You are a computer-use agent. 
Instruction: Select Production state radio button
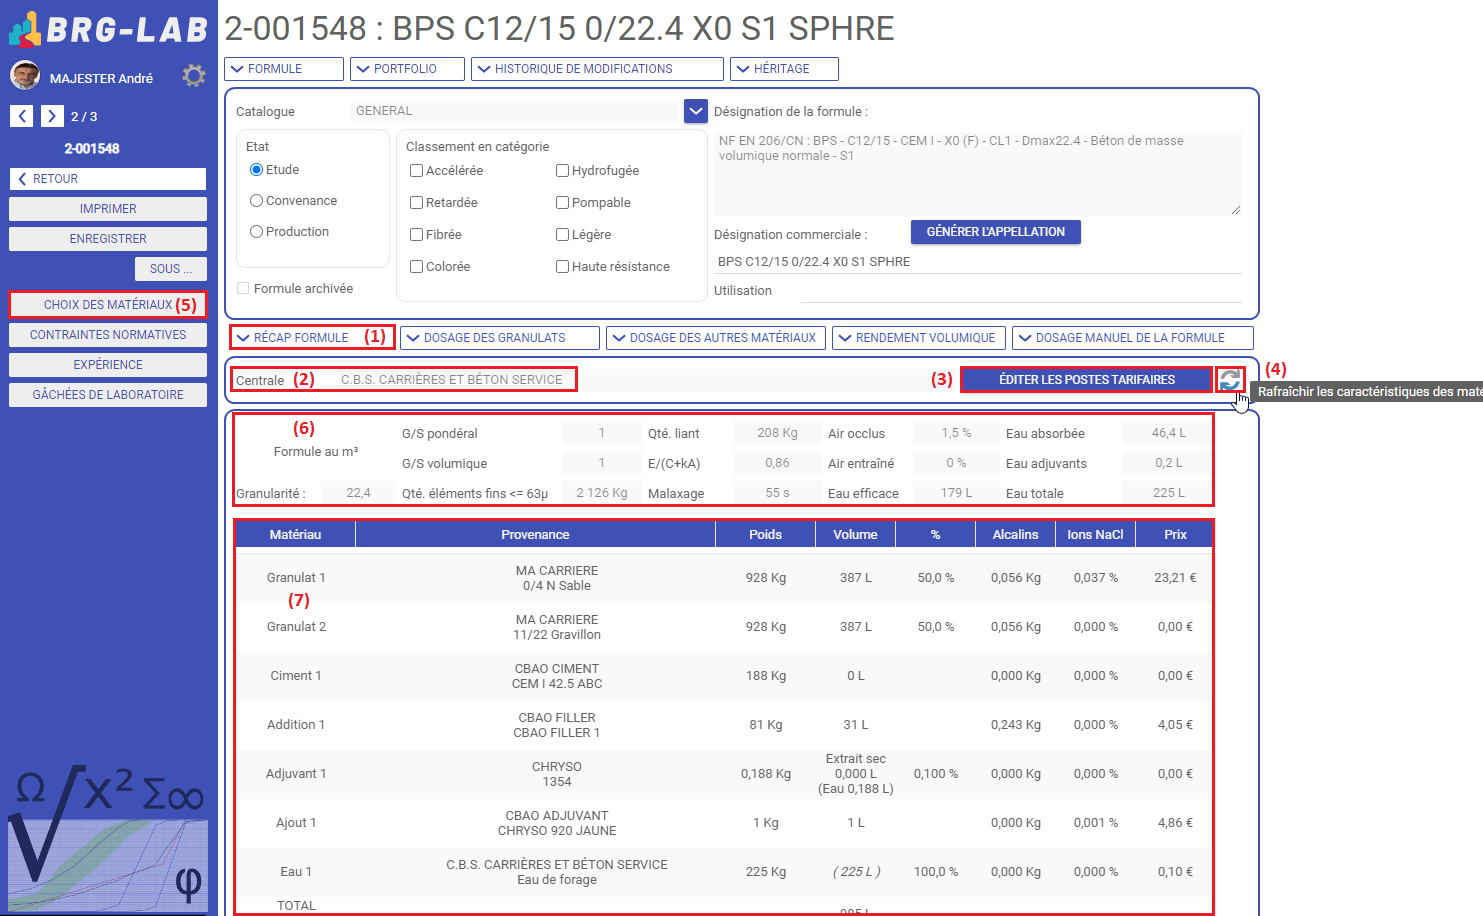[257, 232]
